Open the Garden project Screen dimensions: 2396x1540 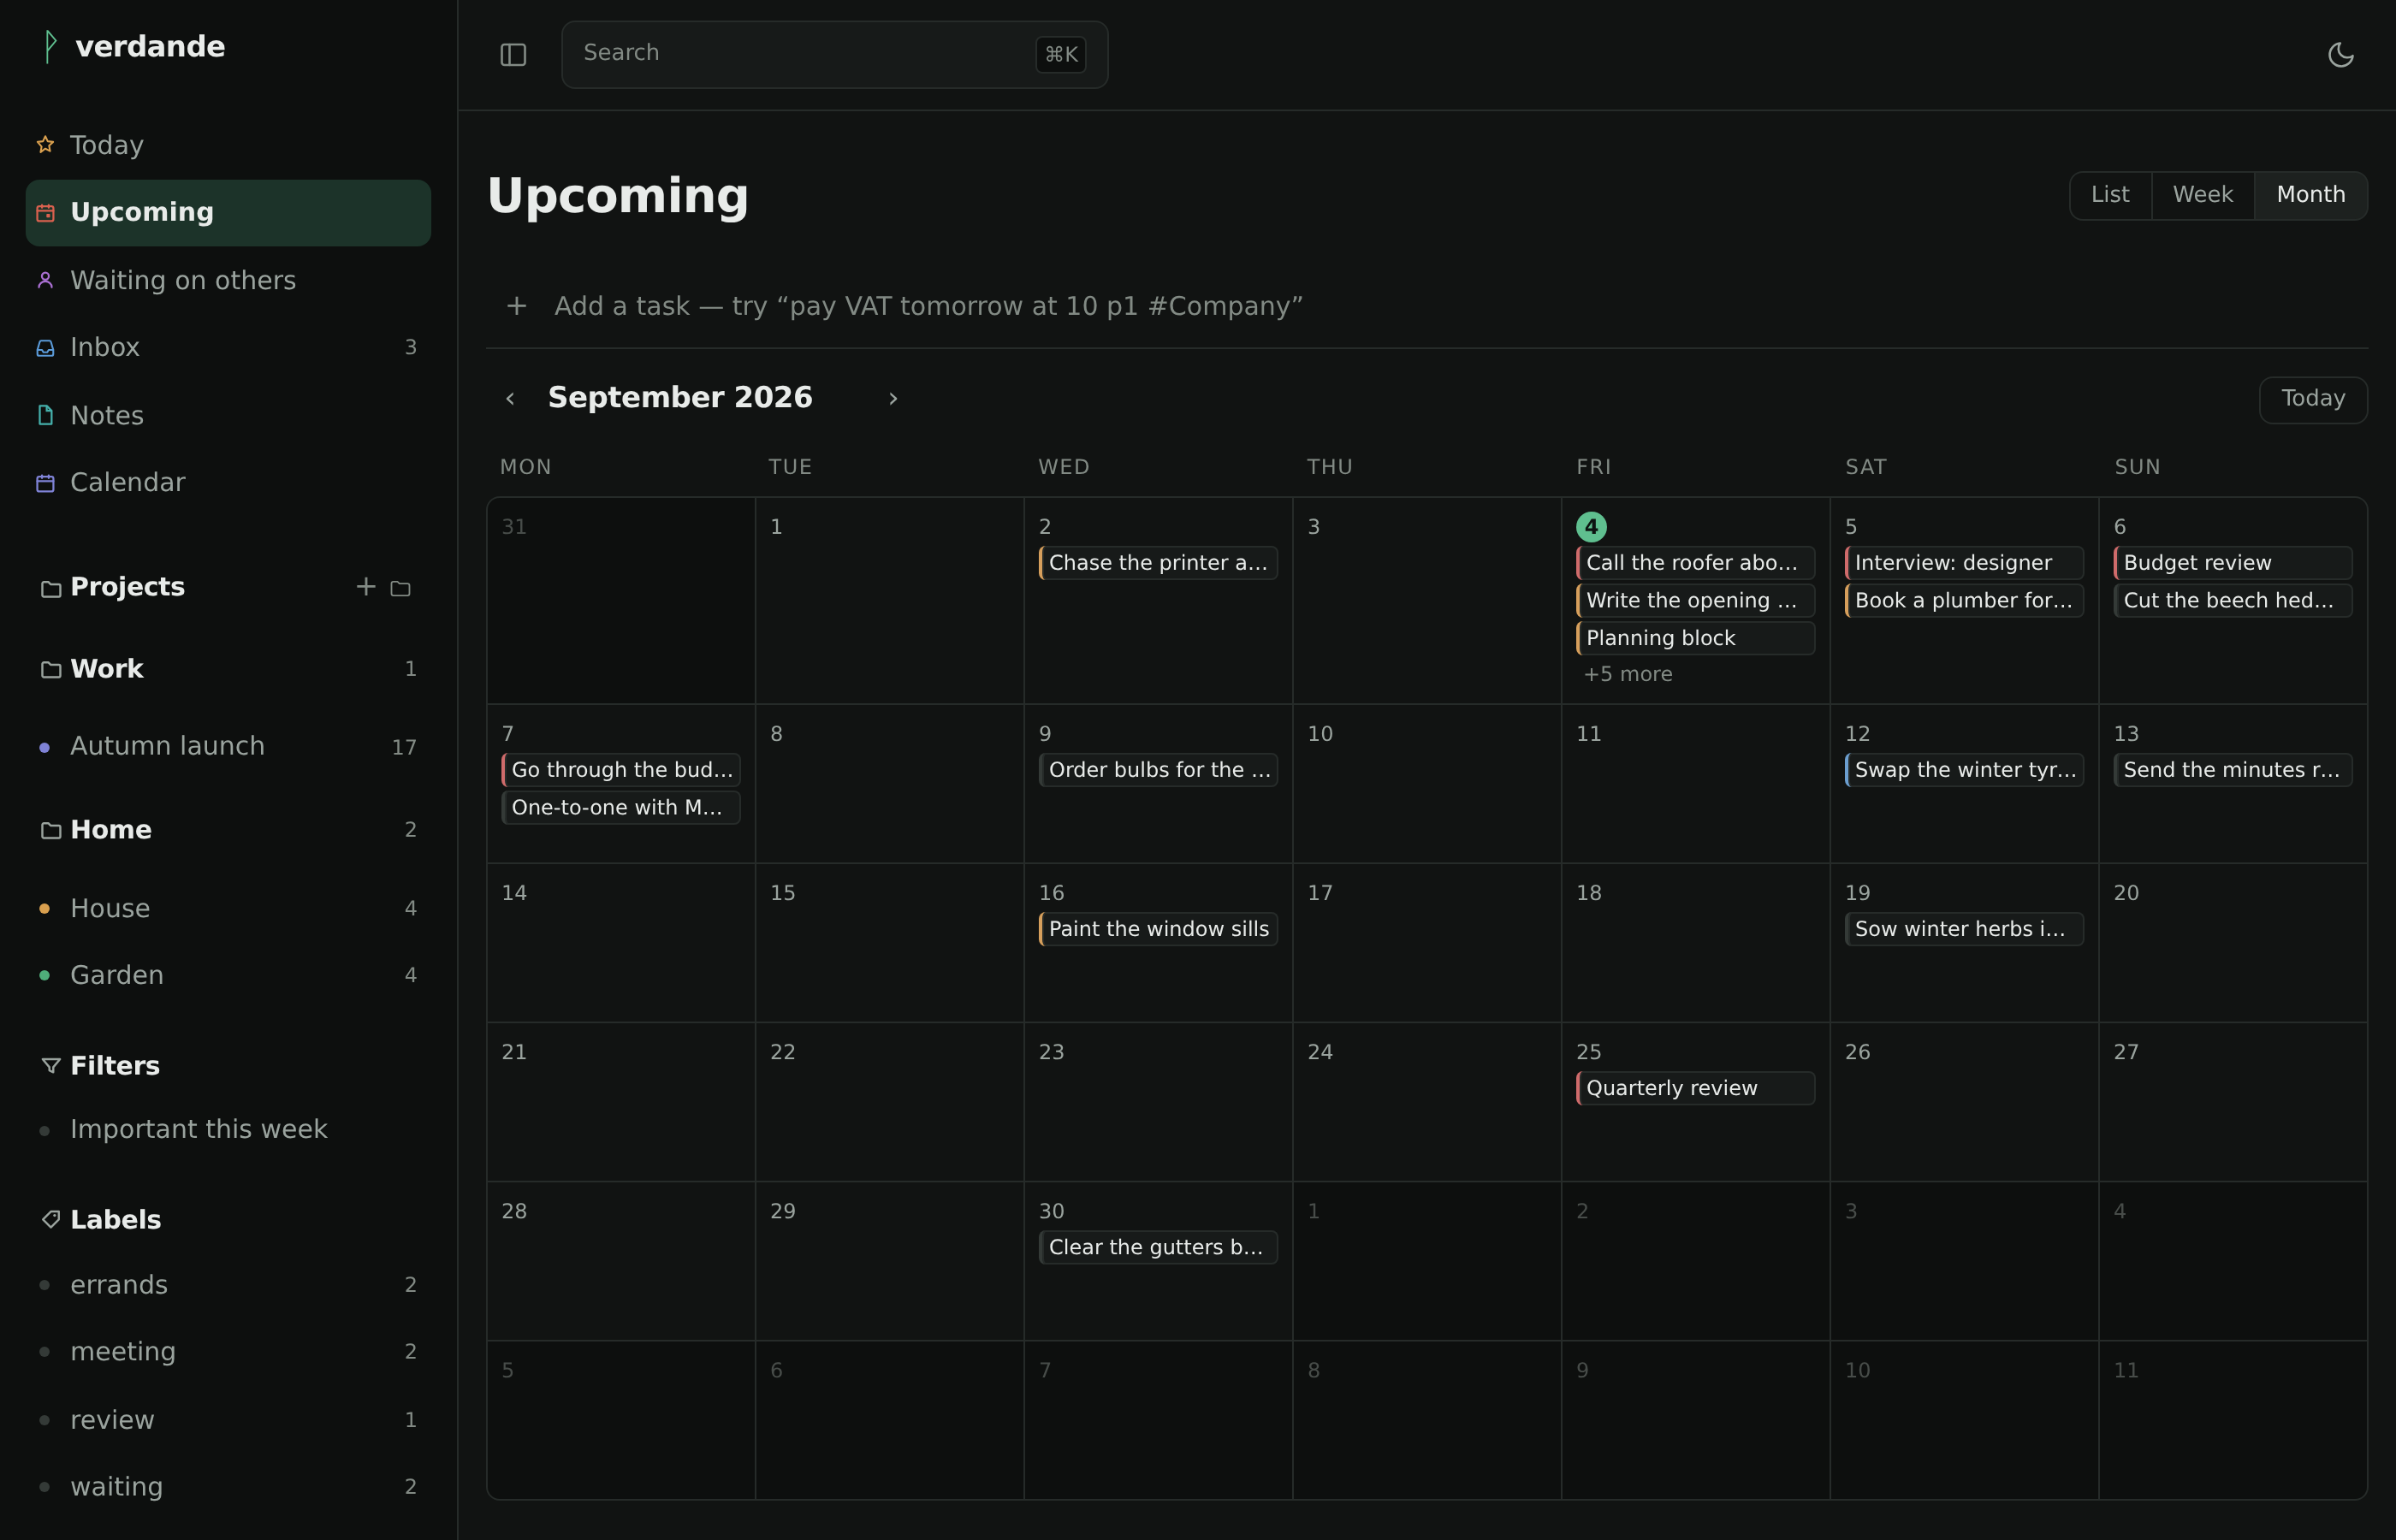(x=228, y=976)
